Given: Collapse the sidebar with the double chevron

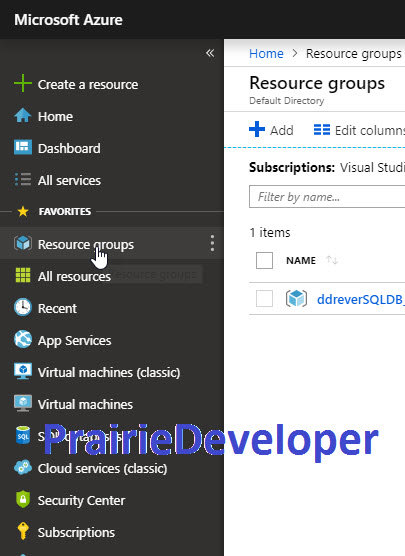Looking at the screenshot, I should [210, 53].
